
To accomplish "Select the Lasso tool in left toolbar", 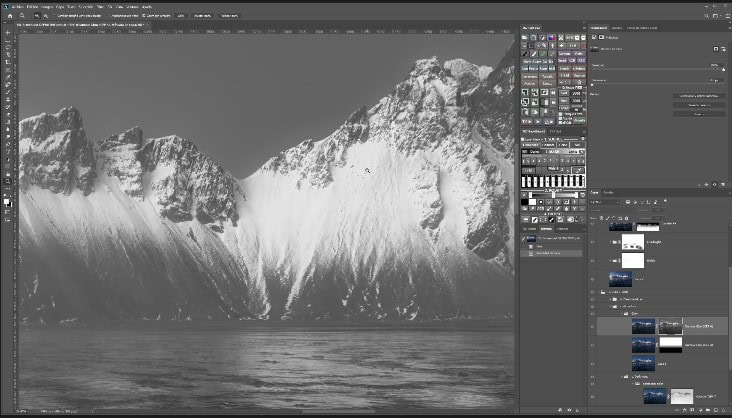I will click(x=8, y=49).
